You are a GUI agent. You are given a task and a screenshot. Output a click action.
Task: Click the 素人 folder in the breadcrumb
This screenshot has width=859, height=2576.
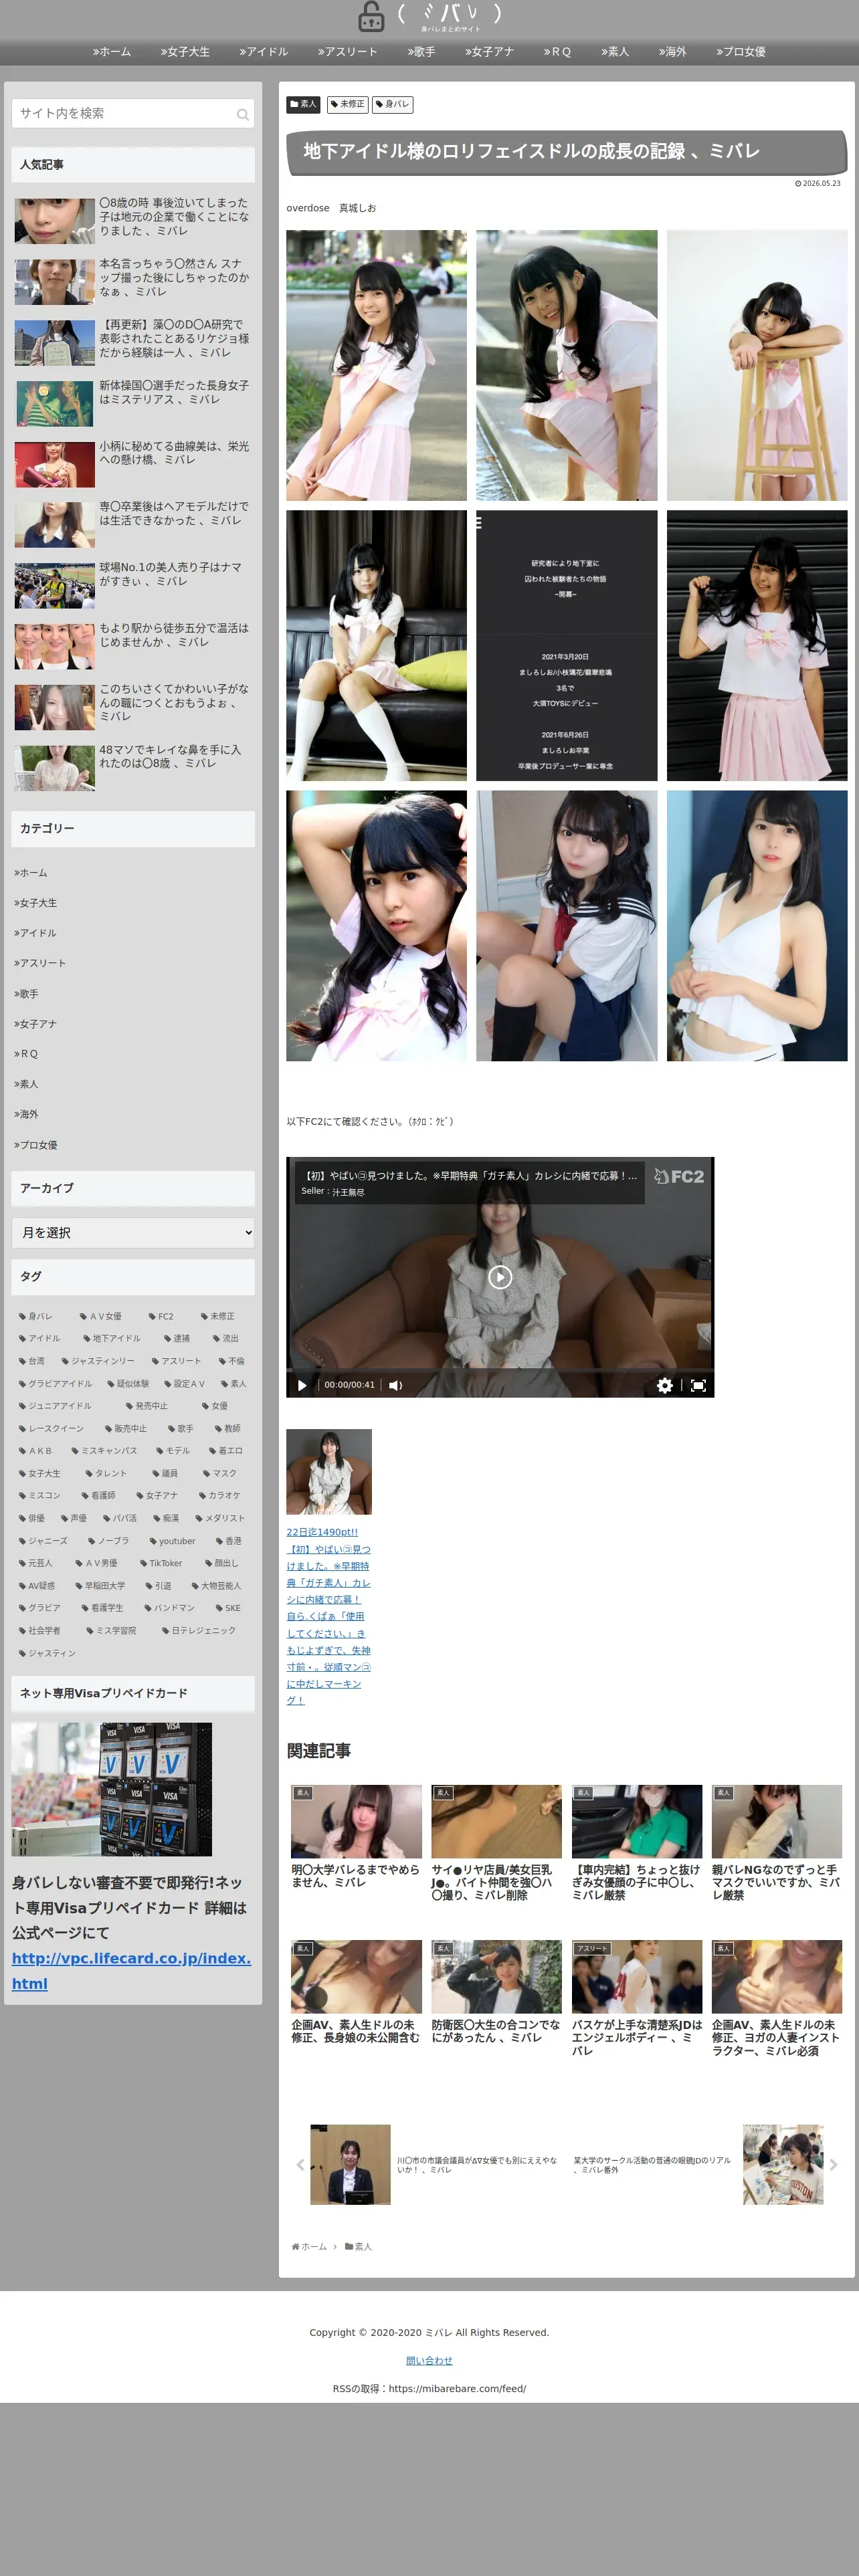point(358,2247)
